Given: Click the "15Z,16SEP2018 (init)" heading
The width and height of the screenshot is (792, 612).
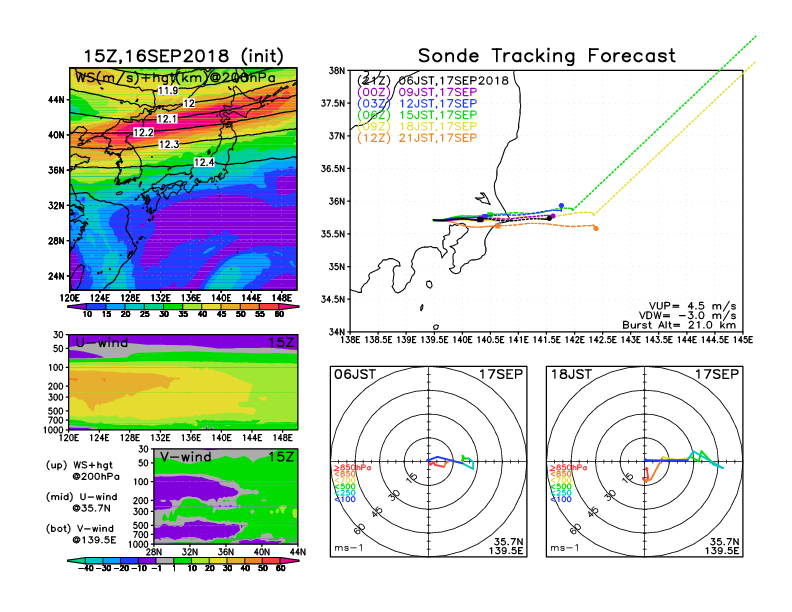Looking at the screenshot, I should 183,56.
